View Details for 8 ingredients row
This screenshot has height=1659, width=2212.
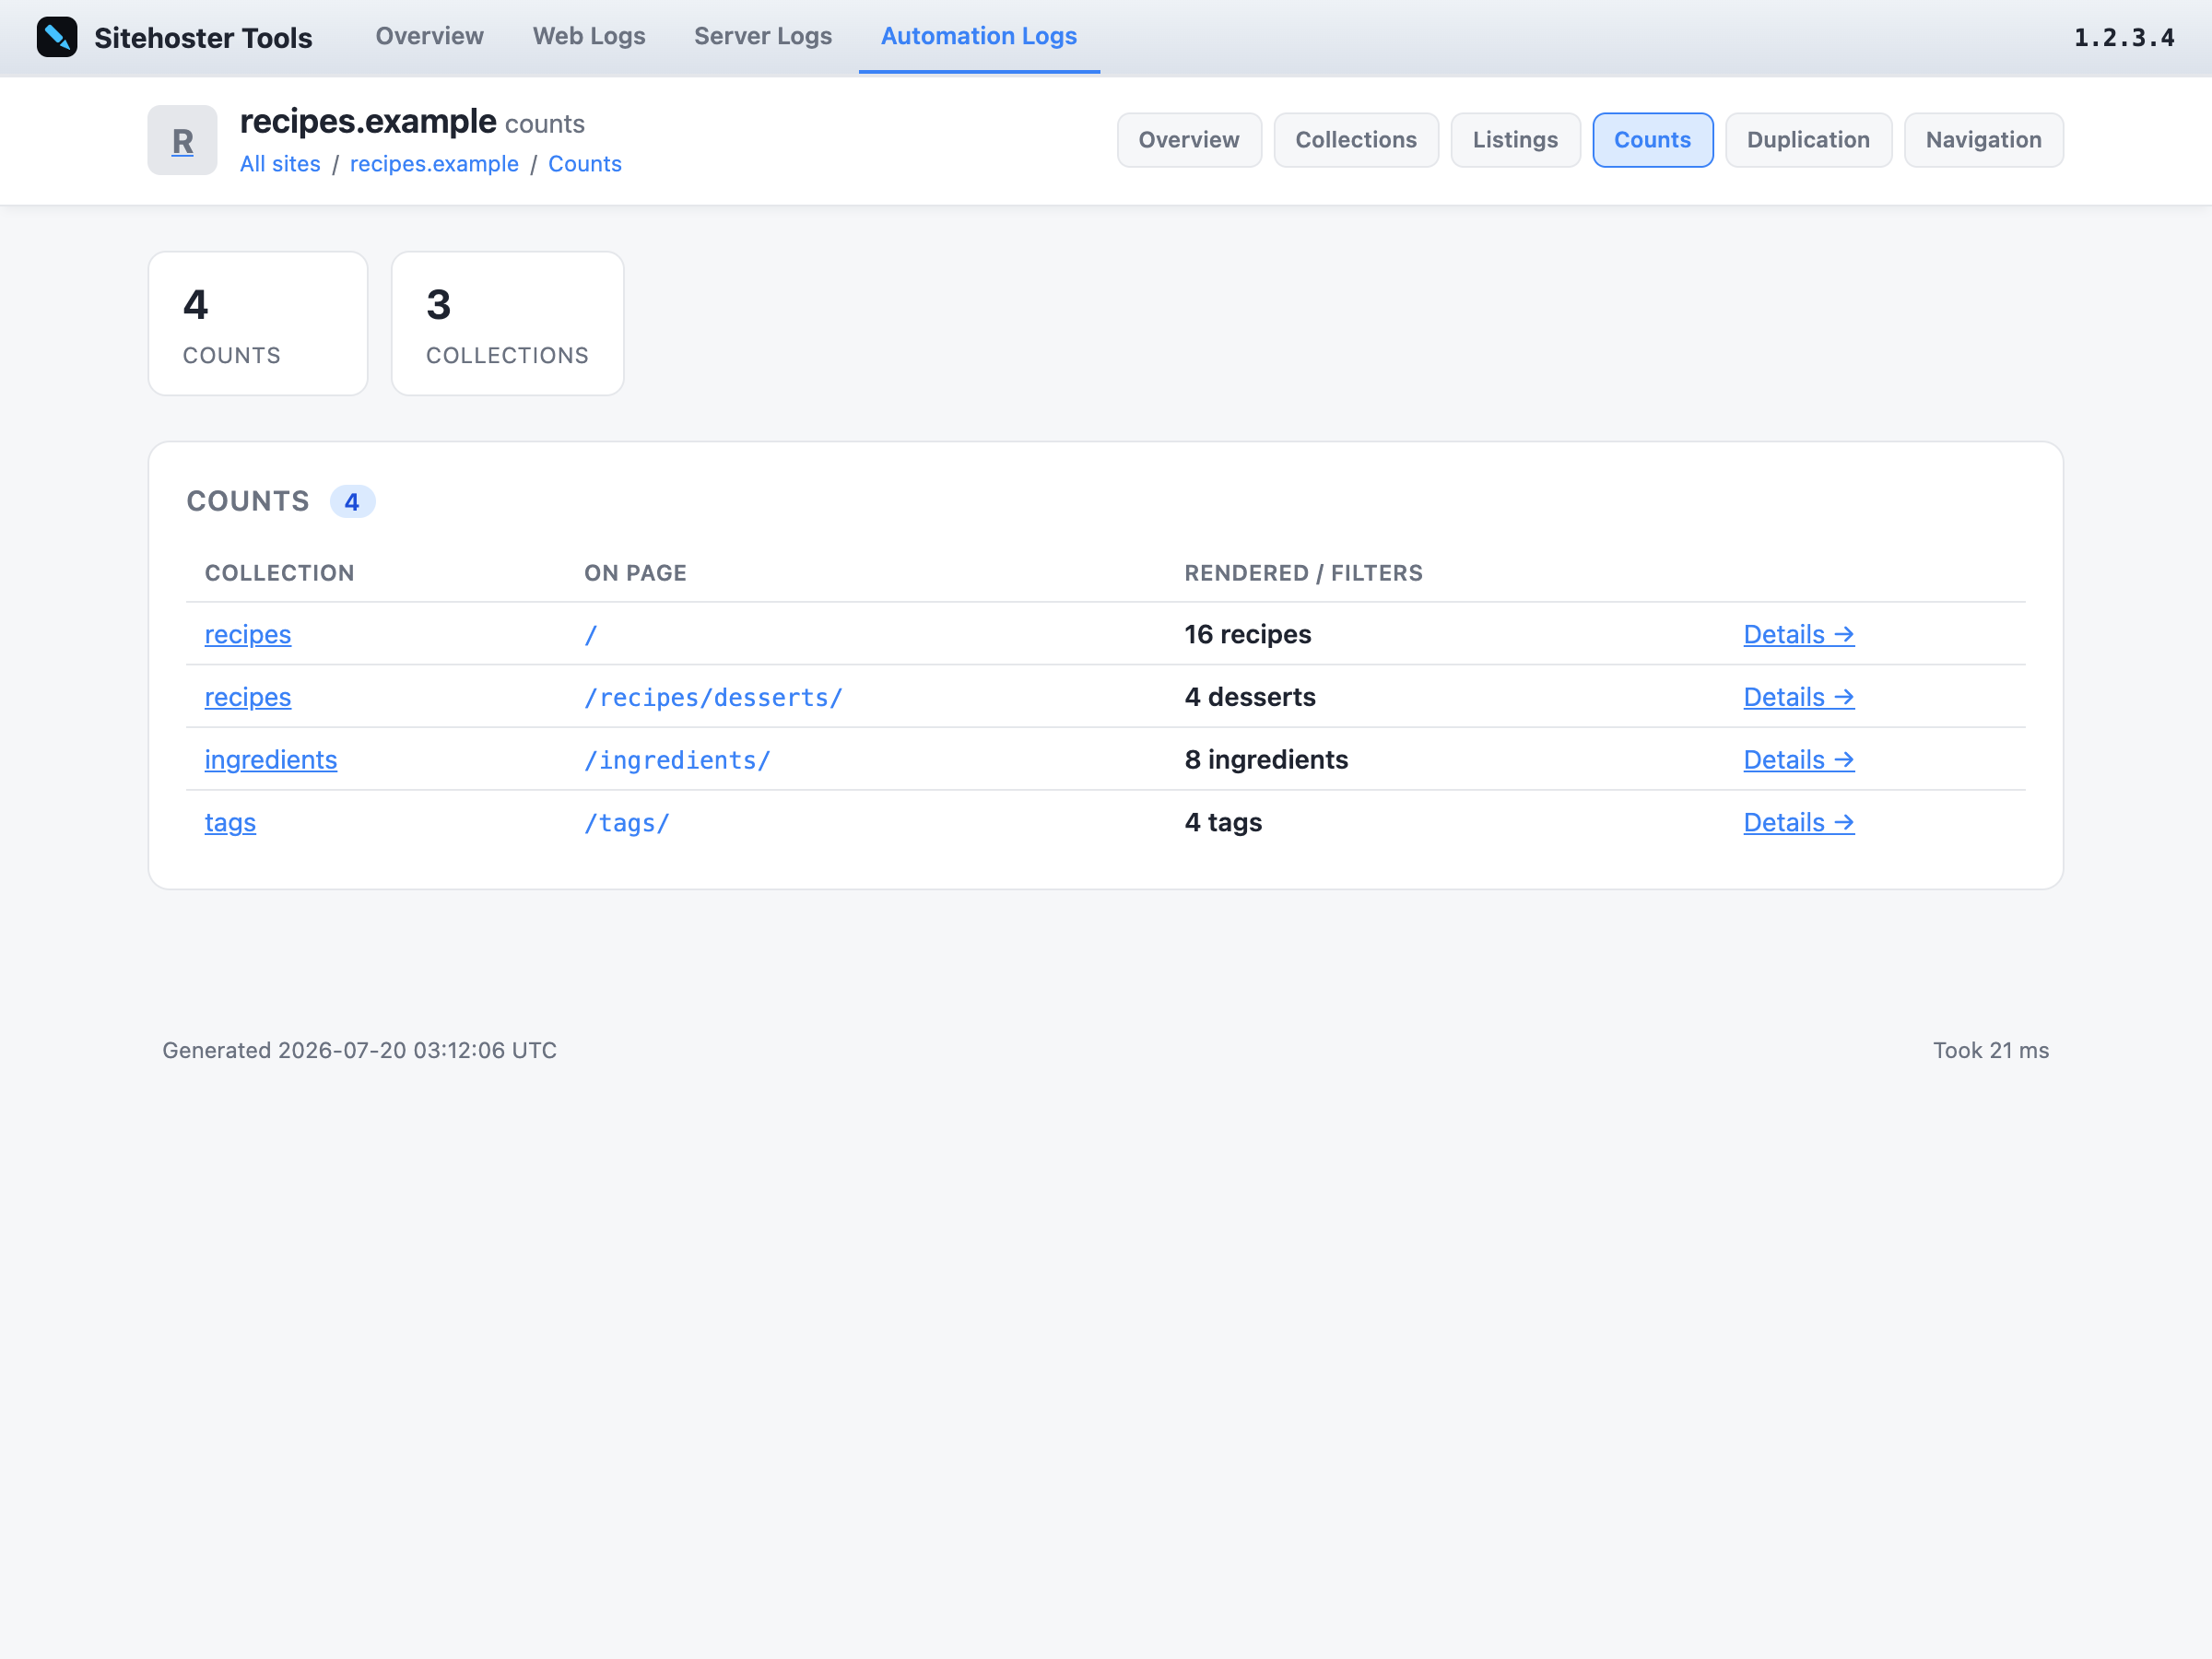click(1798, 760)
